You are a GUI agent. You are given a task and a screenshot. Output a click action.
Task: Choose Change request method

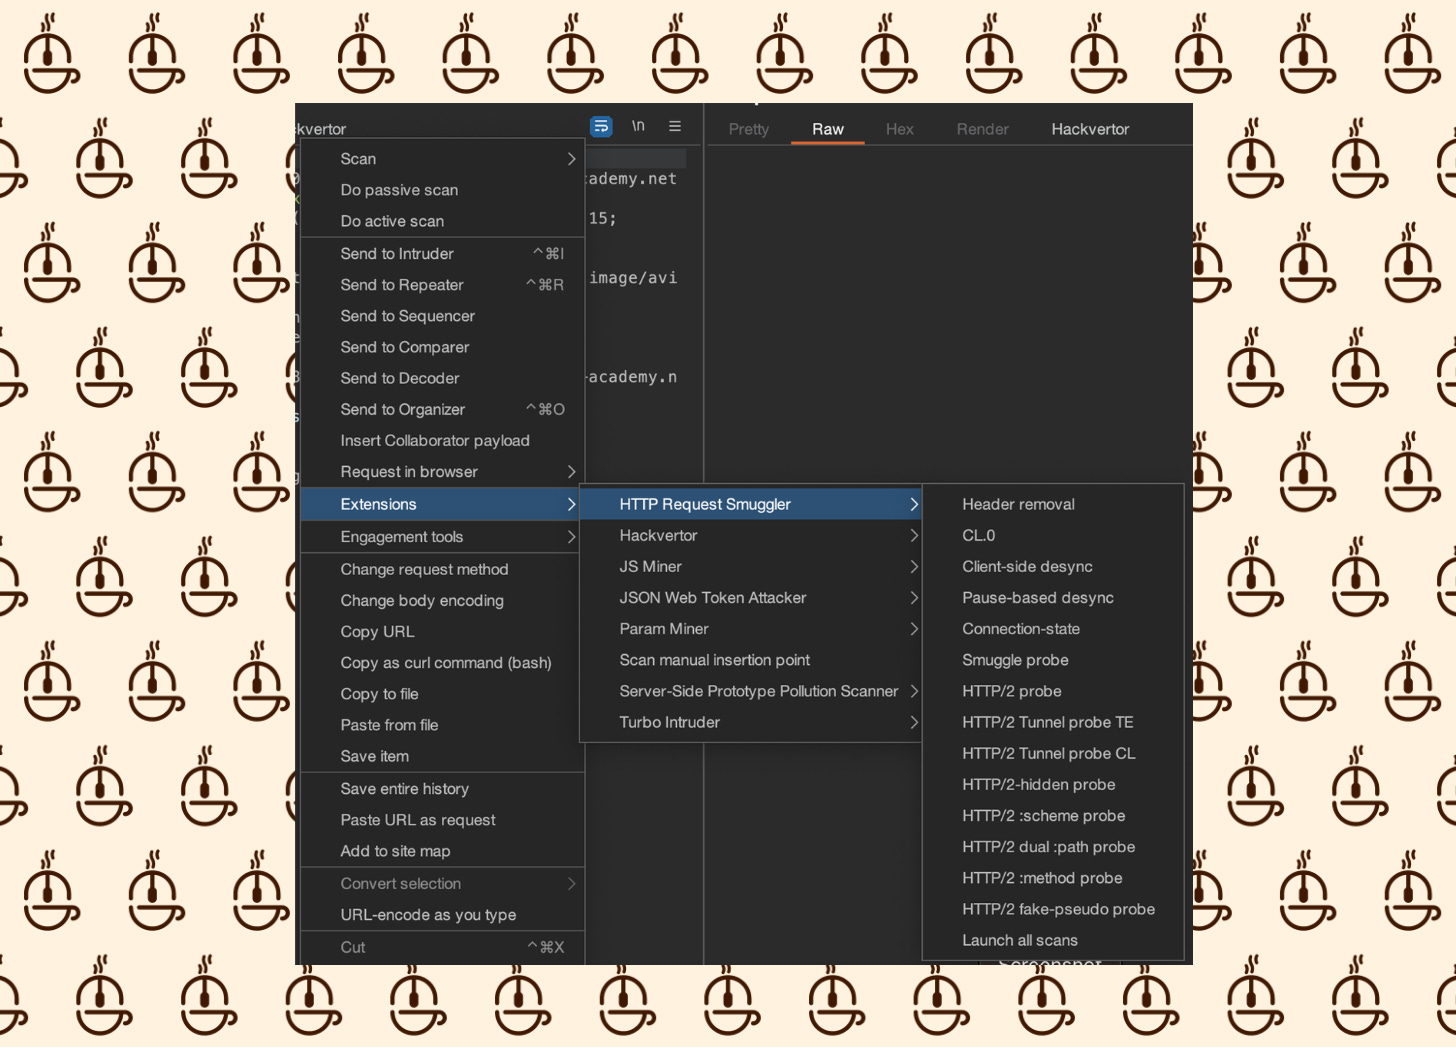pyautogui.click(x=443, y=569)
